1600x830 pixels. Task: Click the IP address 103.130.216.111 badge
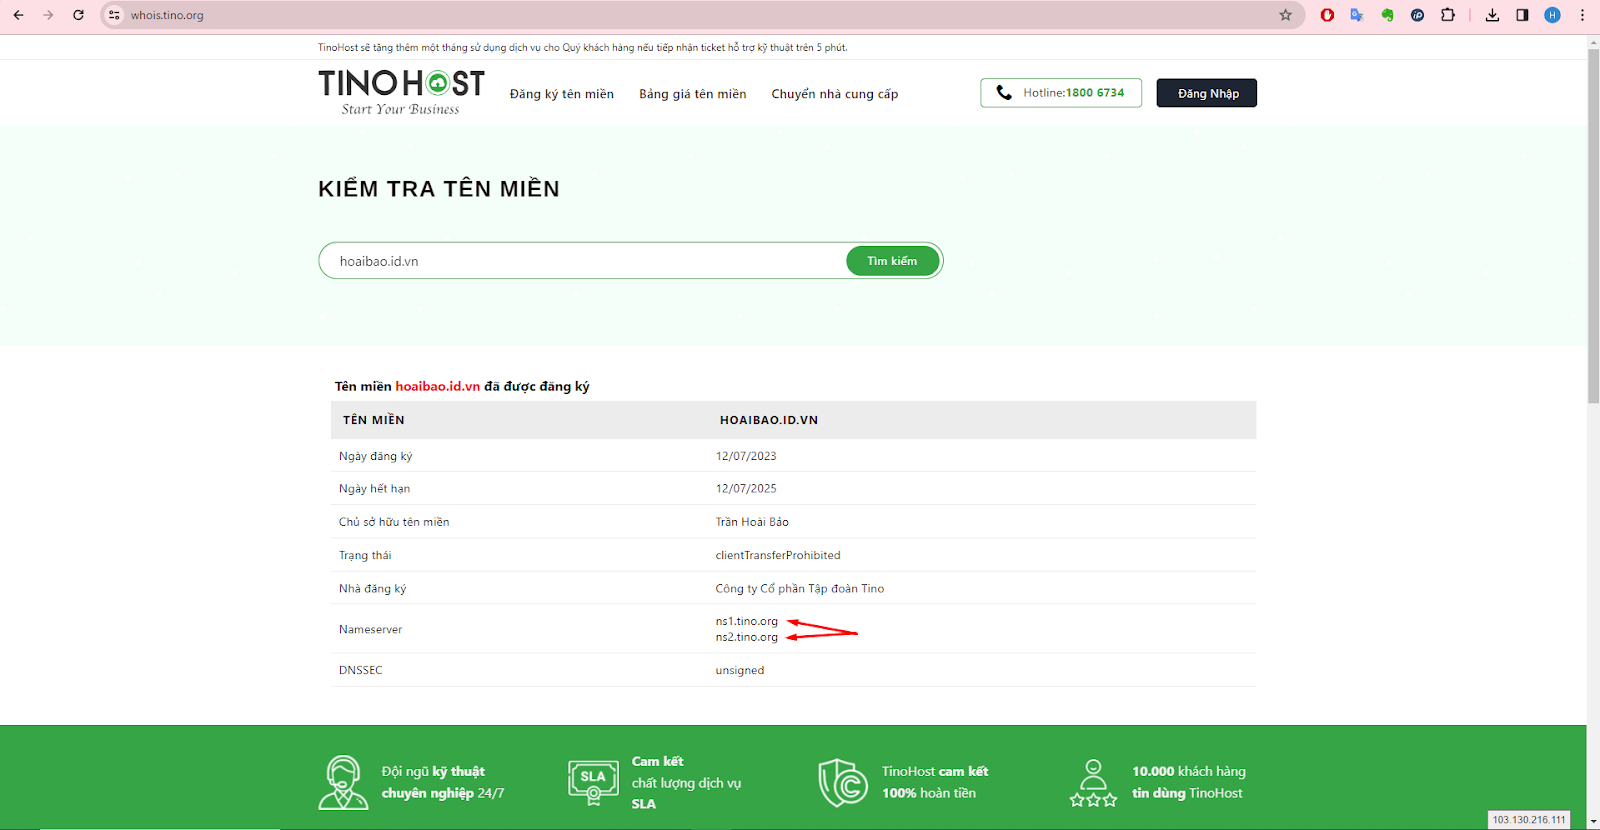[x=1529, y=820]
